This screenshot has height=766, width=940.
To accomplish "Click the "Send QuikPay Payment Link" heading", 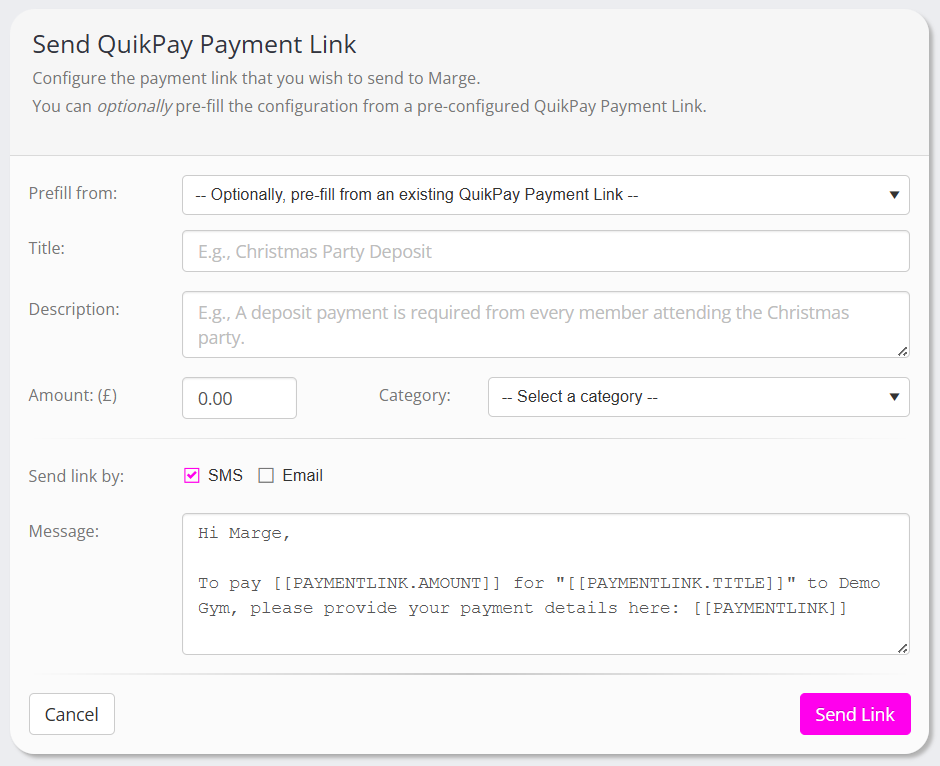I will pyautogui.click(x=194, y=44).
